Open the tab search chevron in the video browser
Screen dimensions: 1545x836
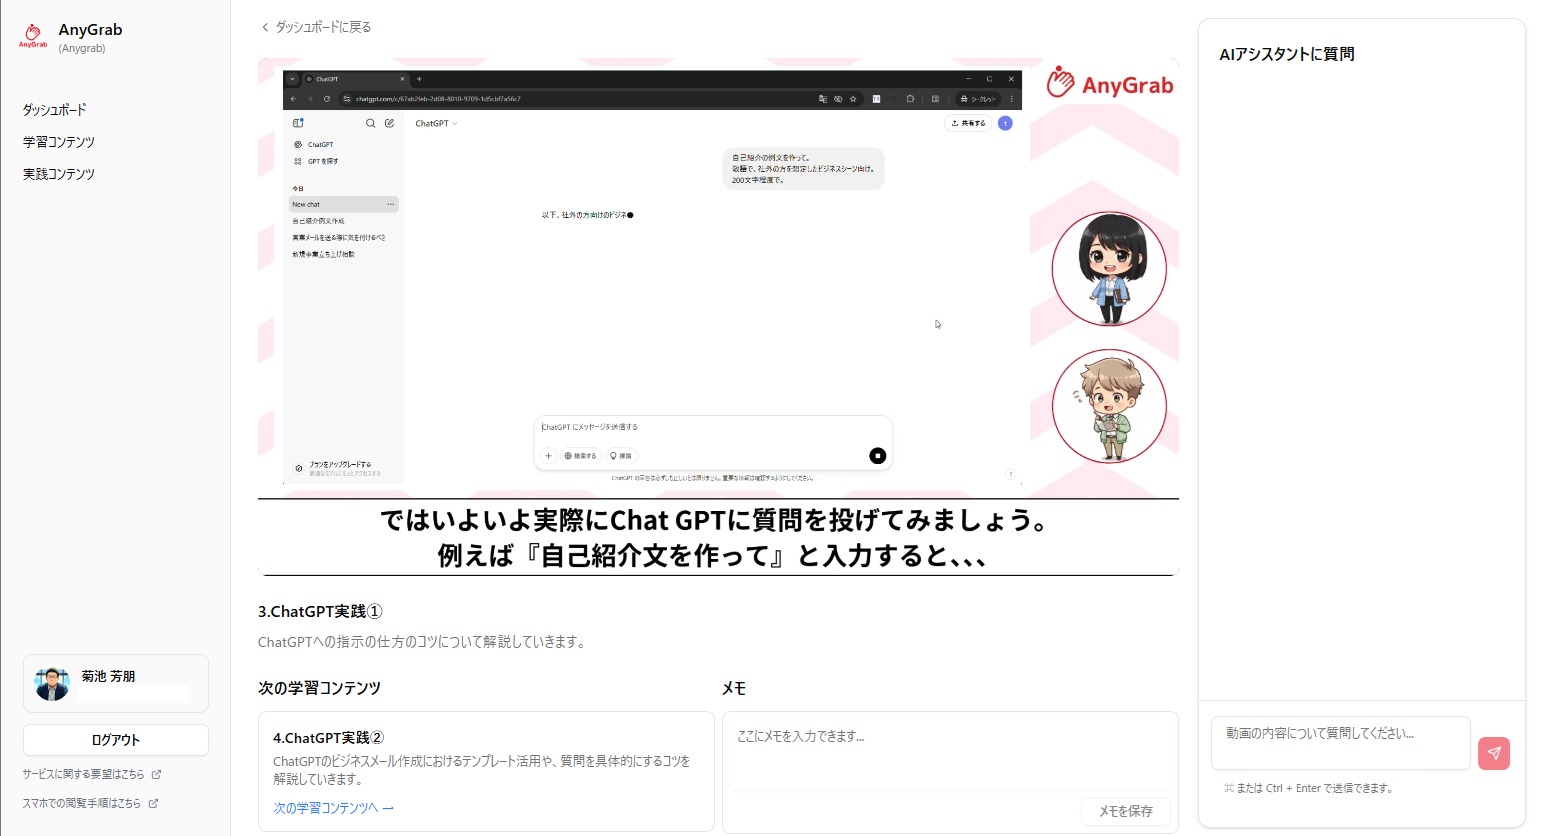pyautogui.click(x=292, y=79)
